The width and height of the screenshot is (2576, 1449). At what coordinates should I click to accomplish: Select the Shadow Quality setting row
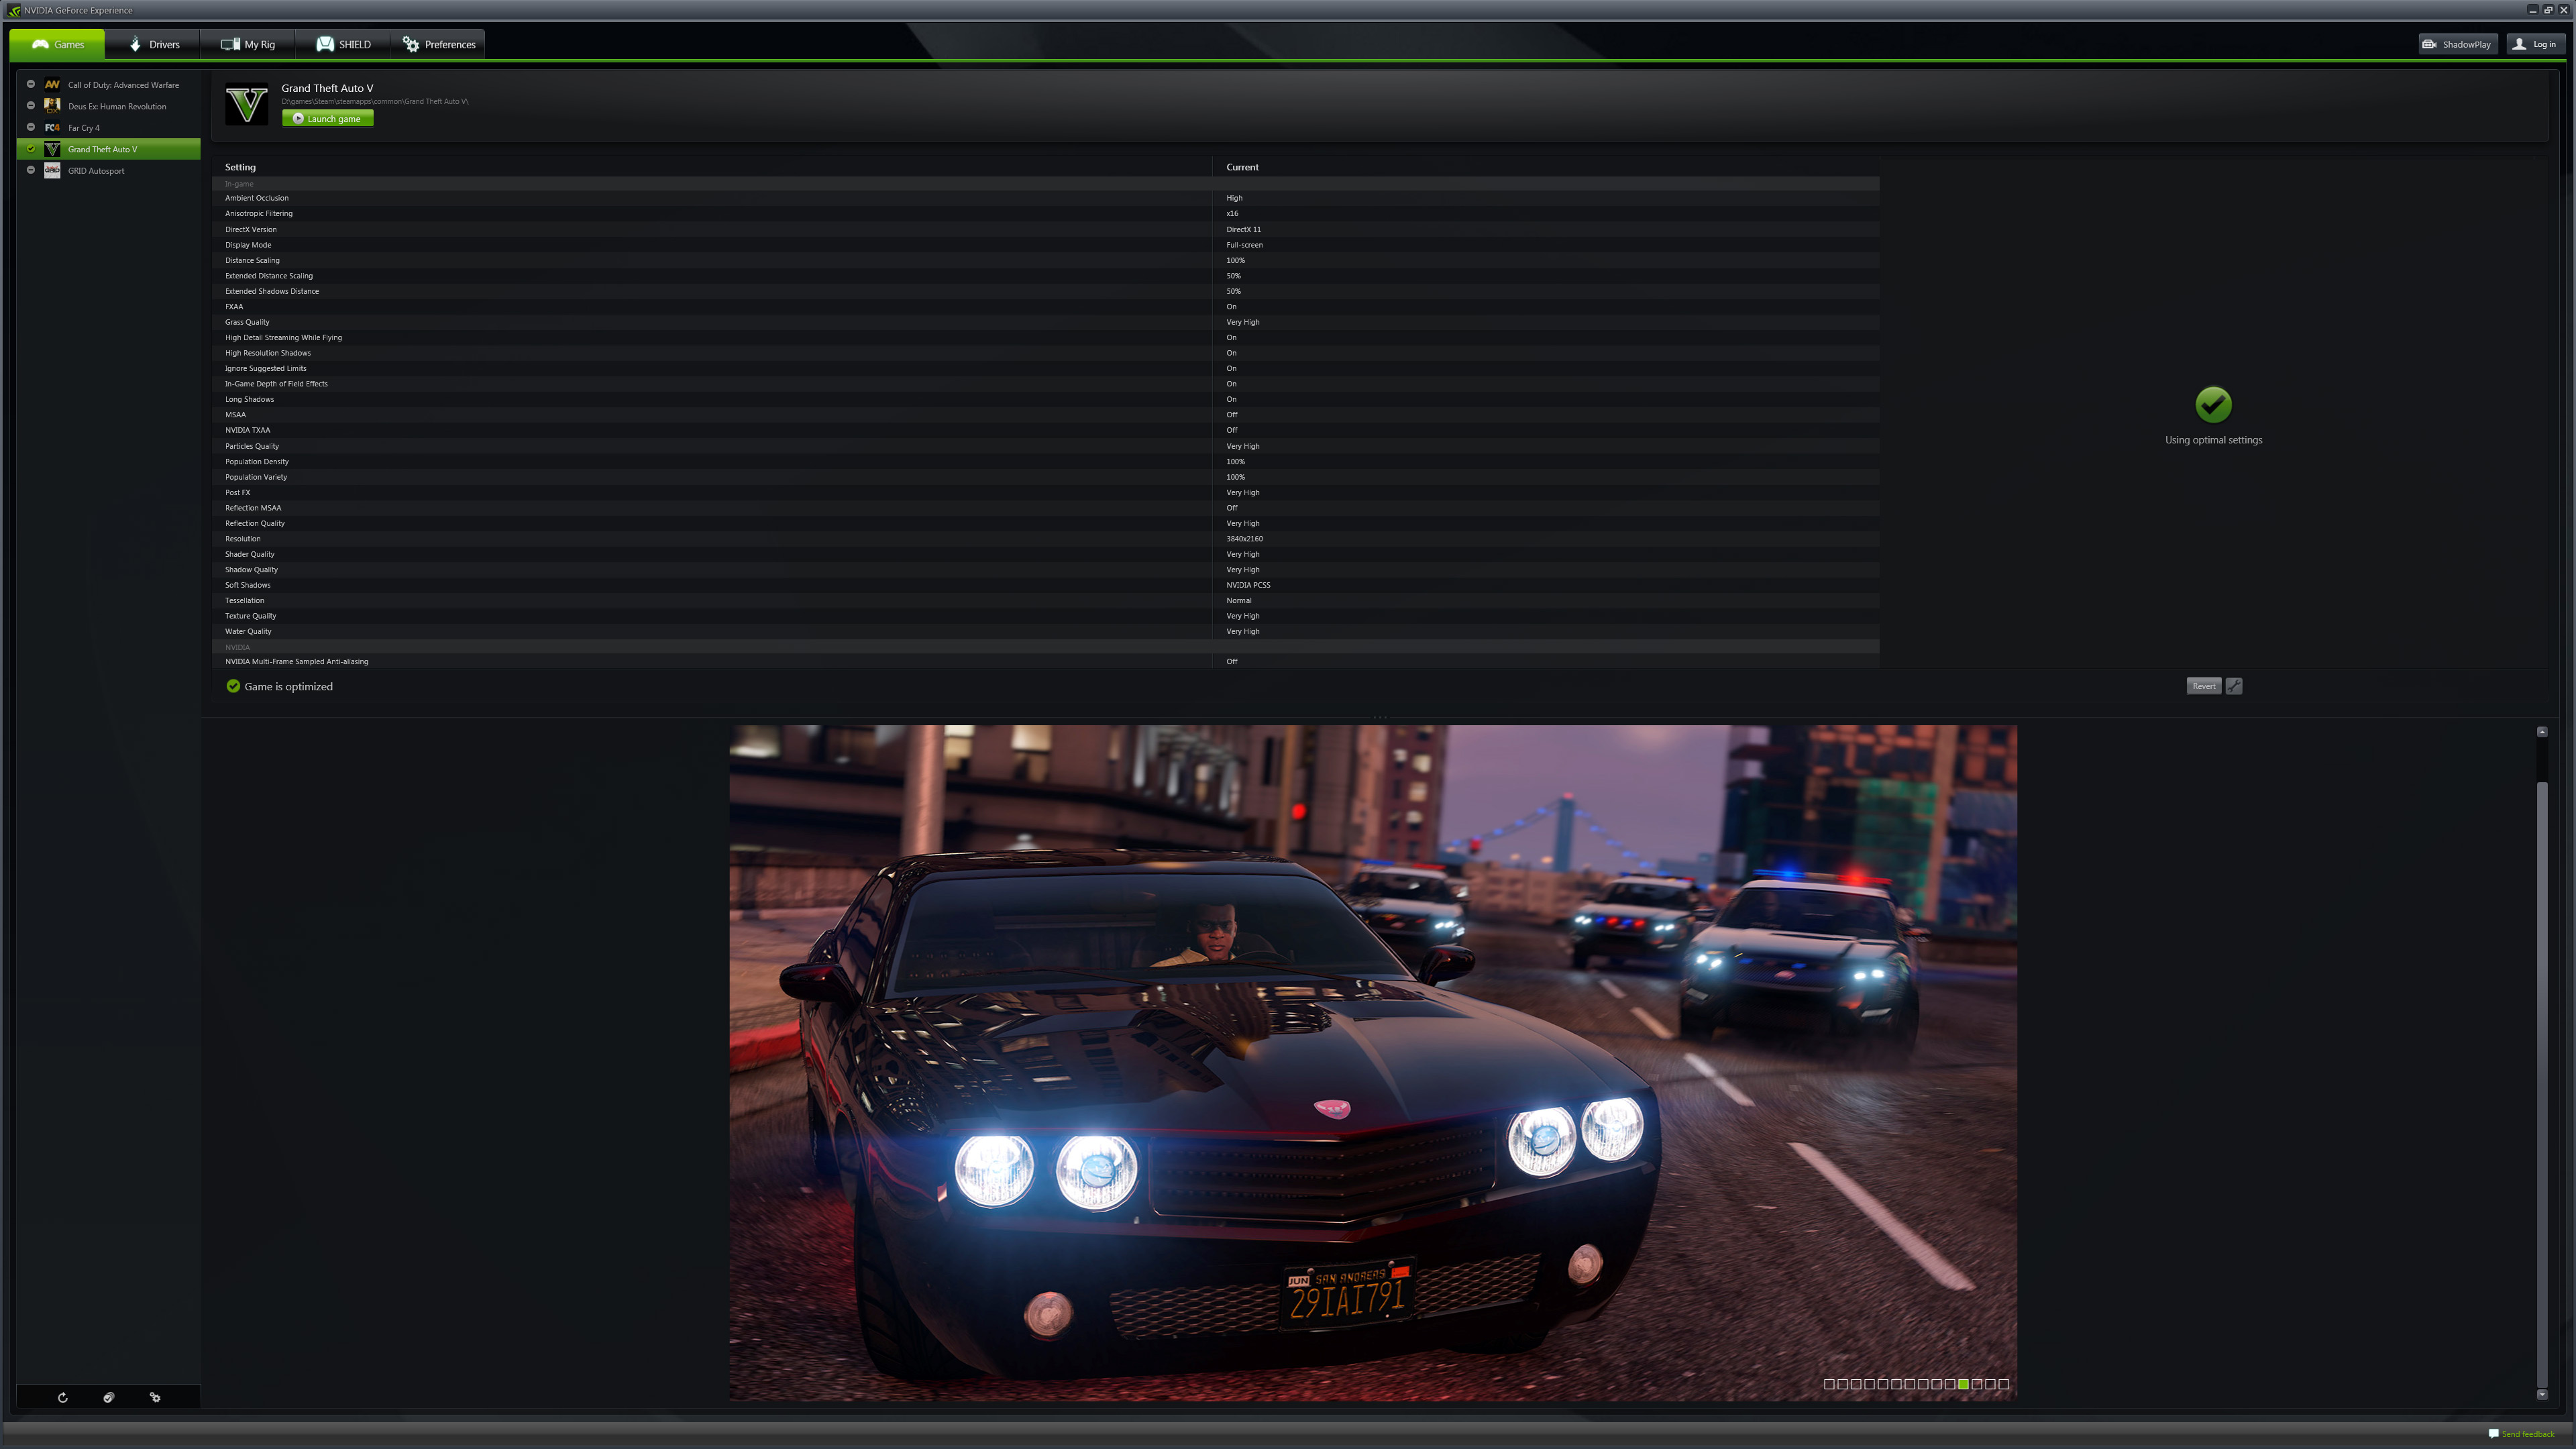(x=1046, y=570)
